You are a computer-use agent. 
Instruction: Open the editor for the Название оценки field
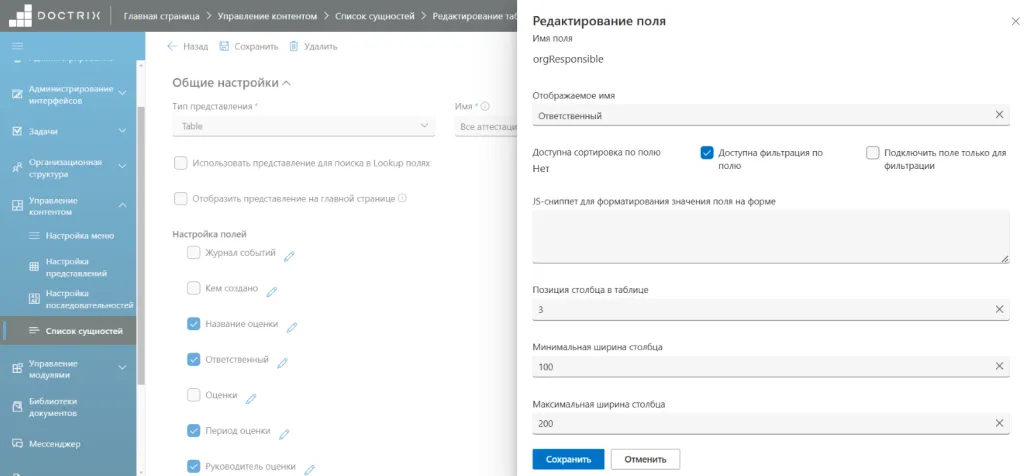click(x=292, y=327)
